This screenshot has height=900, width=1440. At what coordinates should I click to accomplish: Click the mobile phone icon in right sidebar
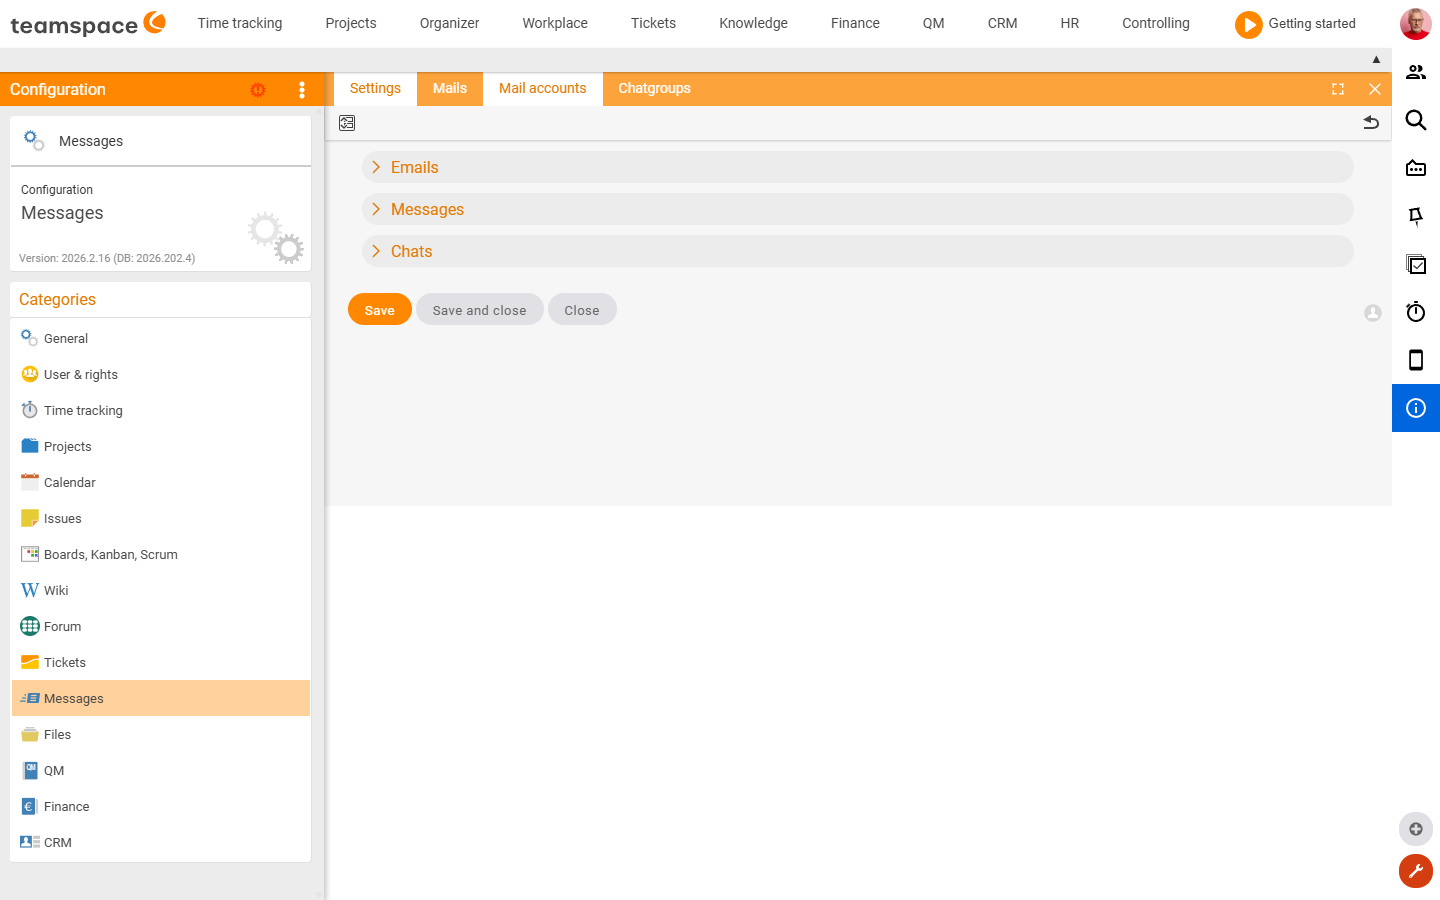1416,360
